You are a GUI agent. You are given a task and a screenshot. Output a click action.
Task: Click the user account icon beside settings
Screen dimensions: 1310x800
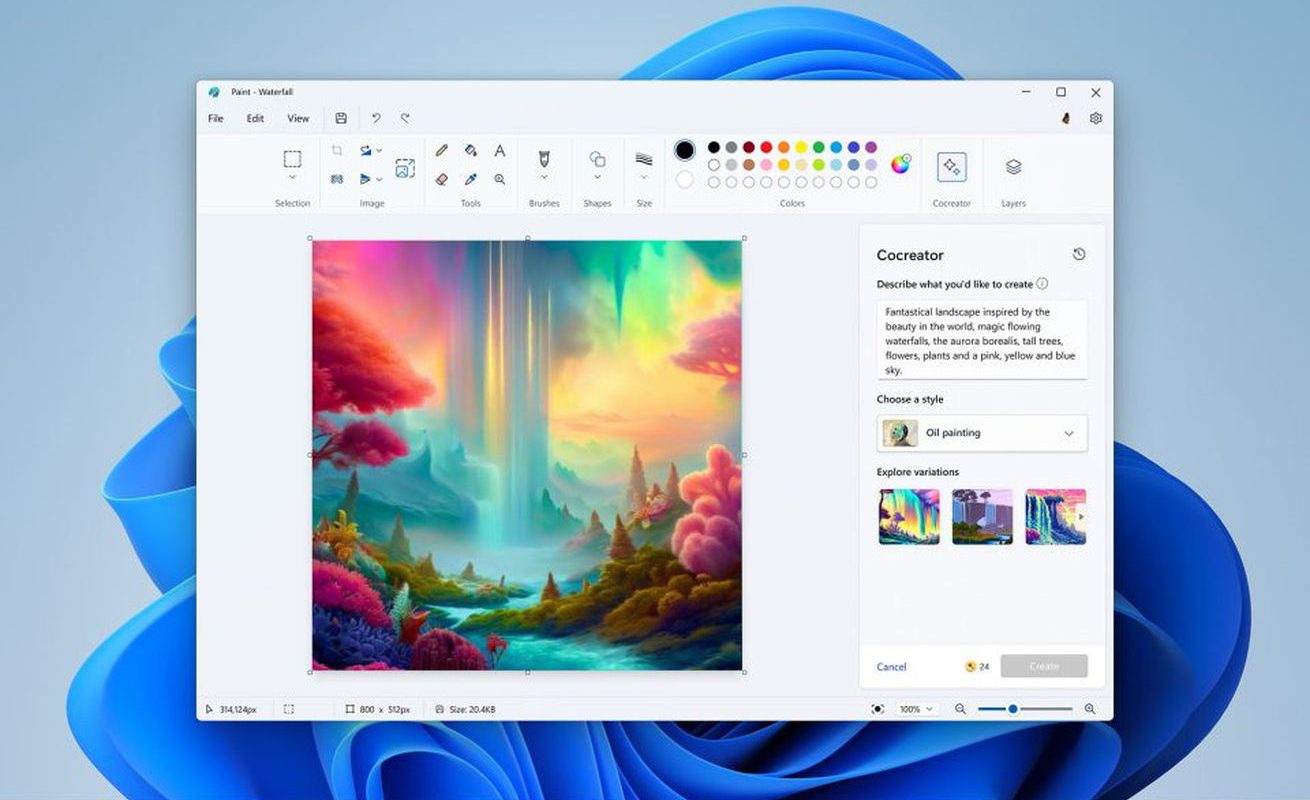tap(1067, 118)
